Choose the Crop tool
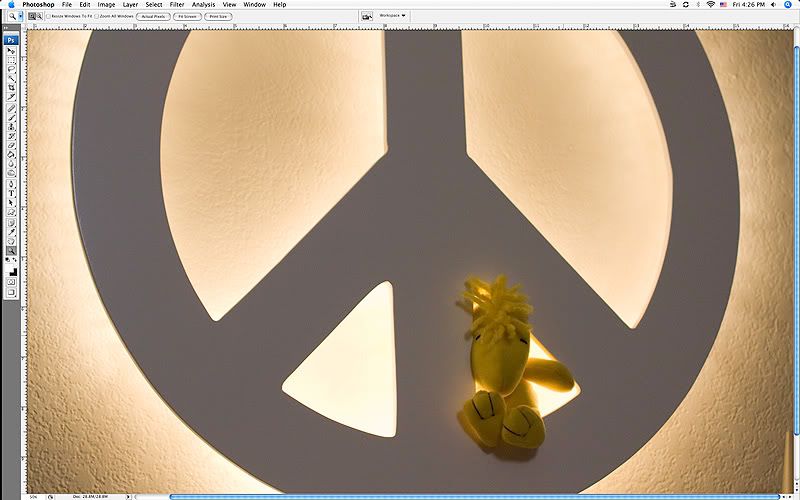800x500 pixels. coord(11,88)
